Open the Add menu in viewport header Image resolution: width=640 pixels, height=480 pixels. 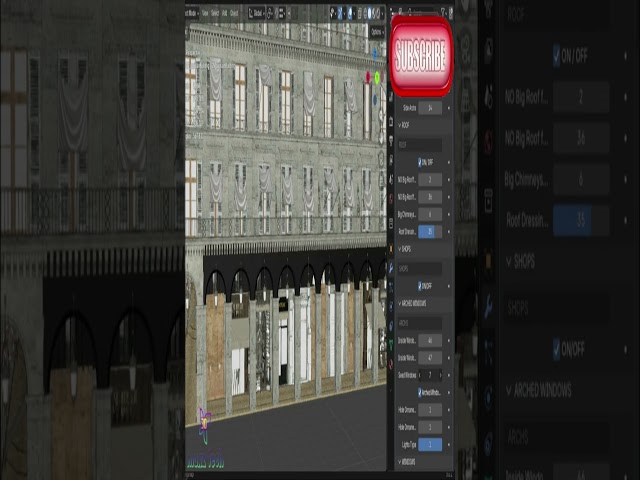(x=224, y=13)
